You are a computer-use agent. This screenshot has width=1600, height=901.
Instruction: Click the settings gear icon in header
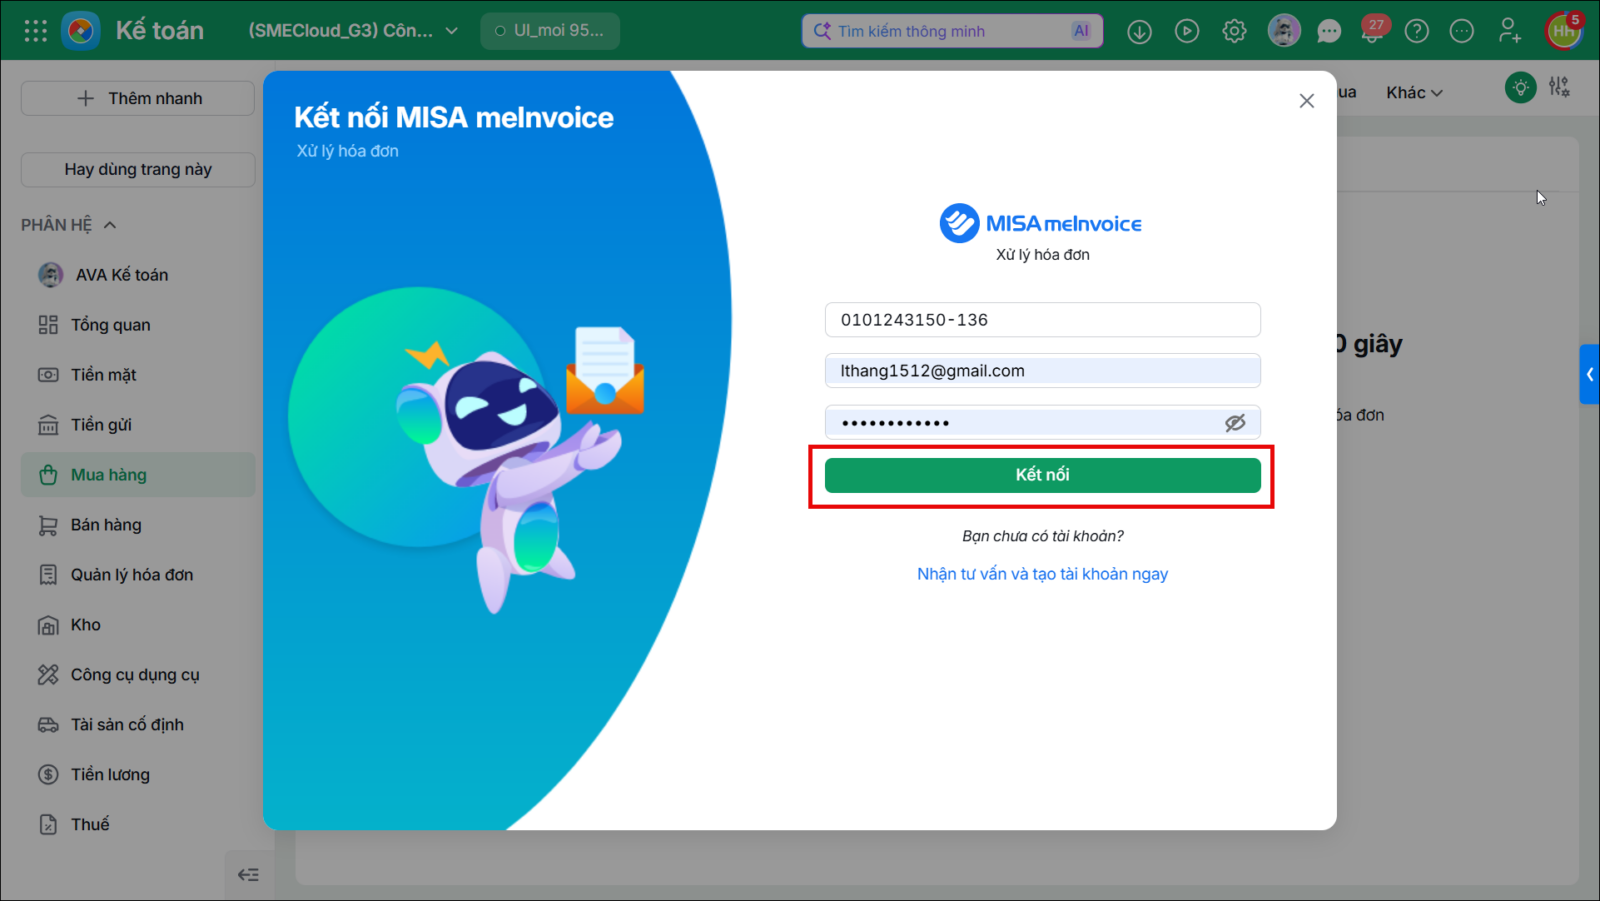pyautogui.click(x=1234, y=31)
